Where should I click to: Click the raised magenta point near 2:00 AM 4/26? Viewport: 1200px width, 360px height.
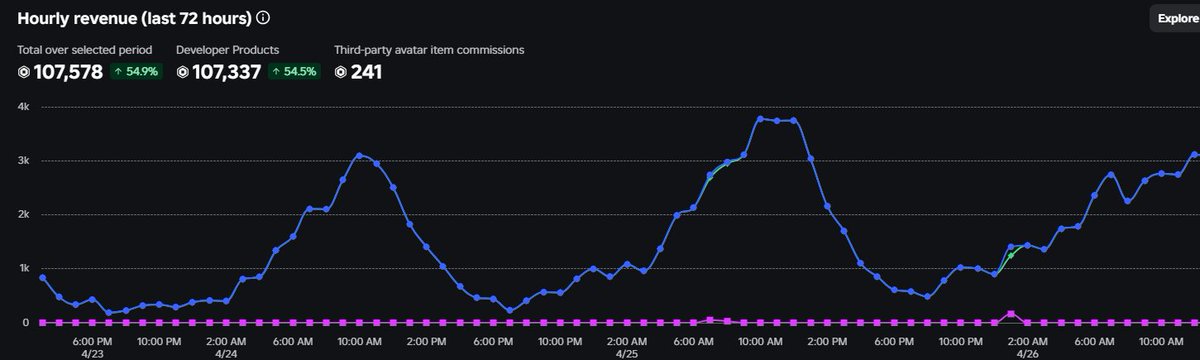pyautogui.click(x=1011, y=314)
